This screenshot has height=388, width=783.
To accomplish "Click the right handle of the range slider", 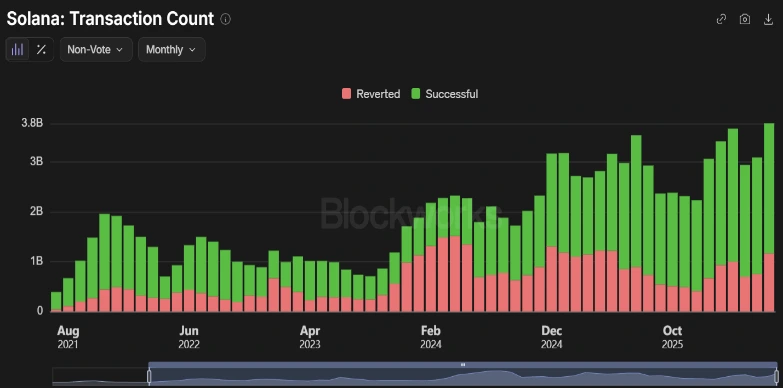I will pos(777,376).
